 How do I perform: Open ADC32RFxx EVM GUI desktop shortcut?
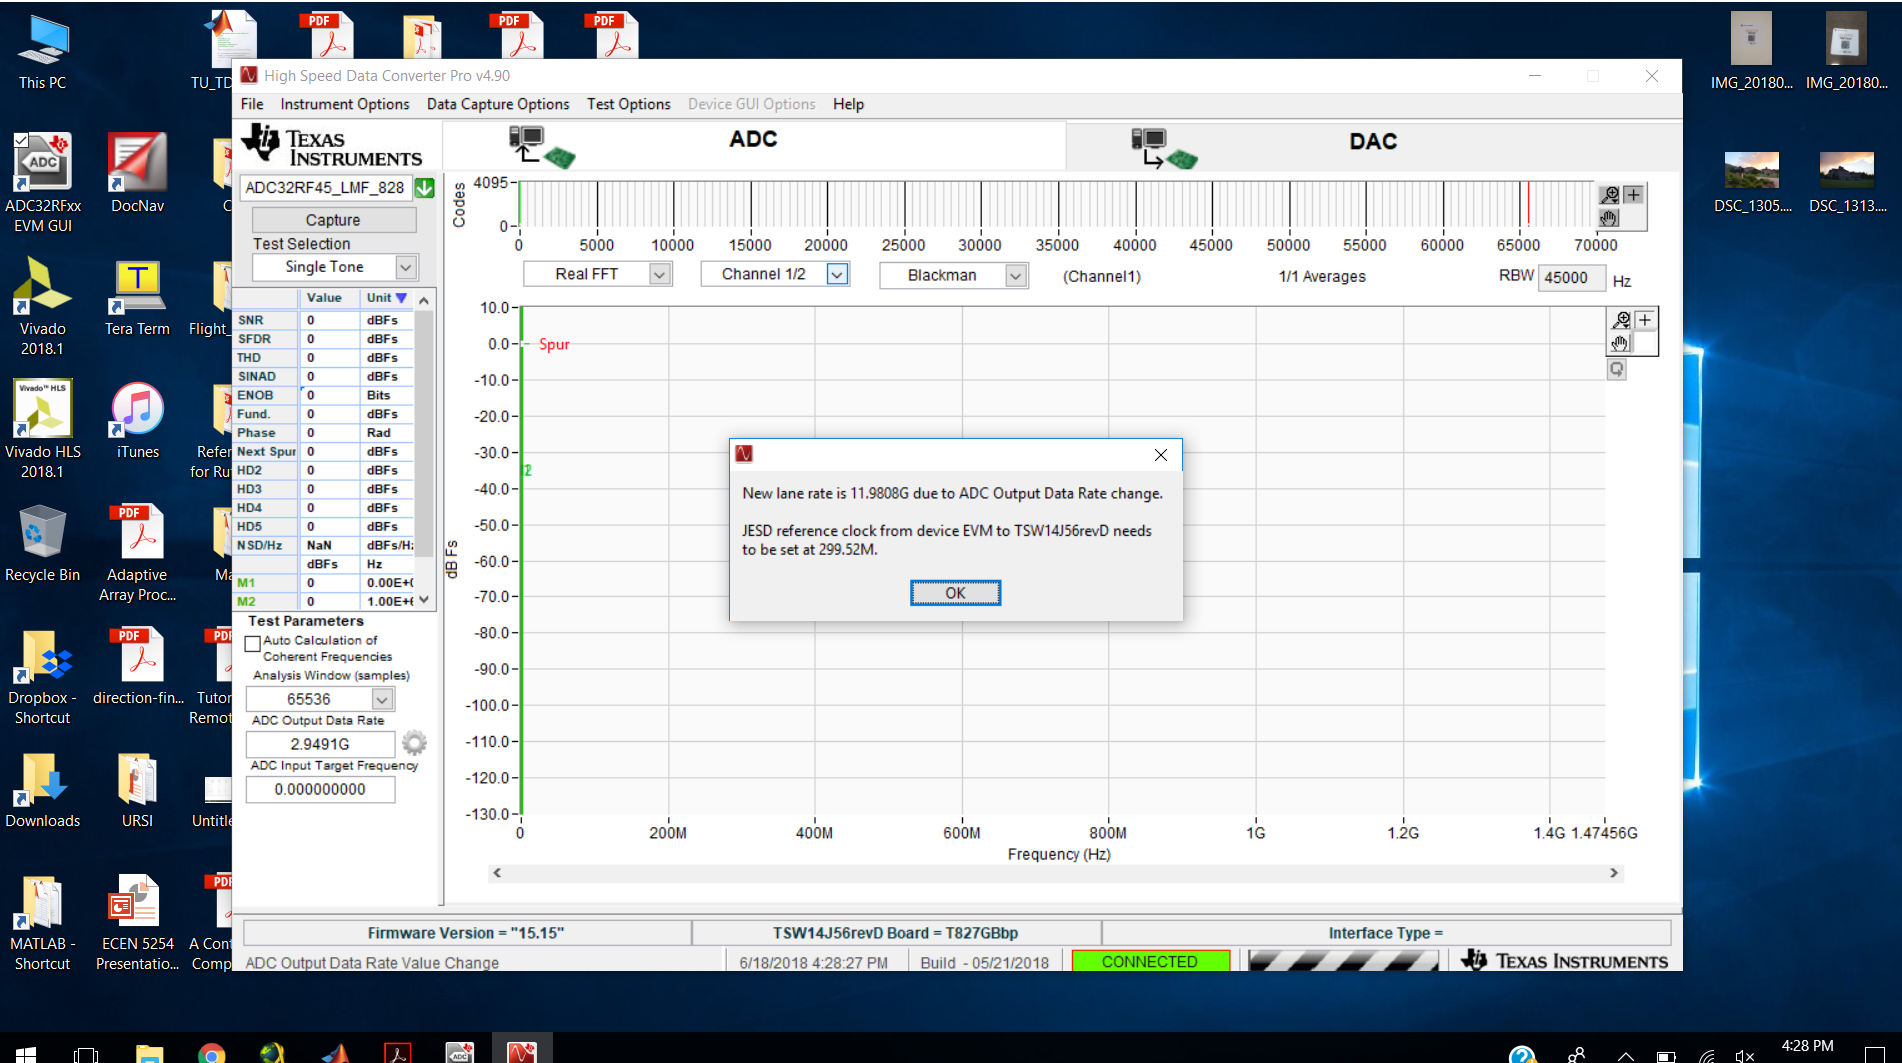[43, 183]
